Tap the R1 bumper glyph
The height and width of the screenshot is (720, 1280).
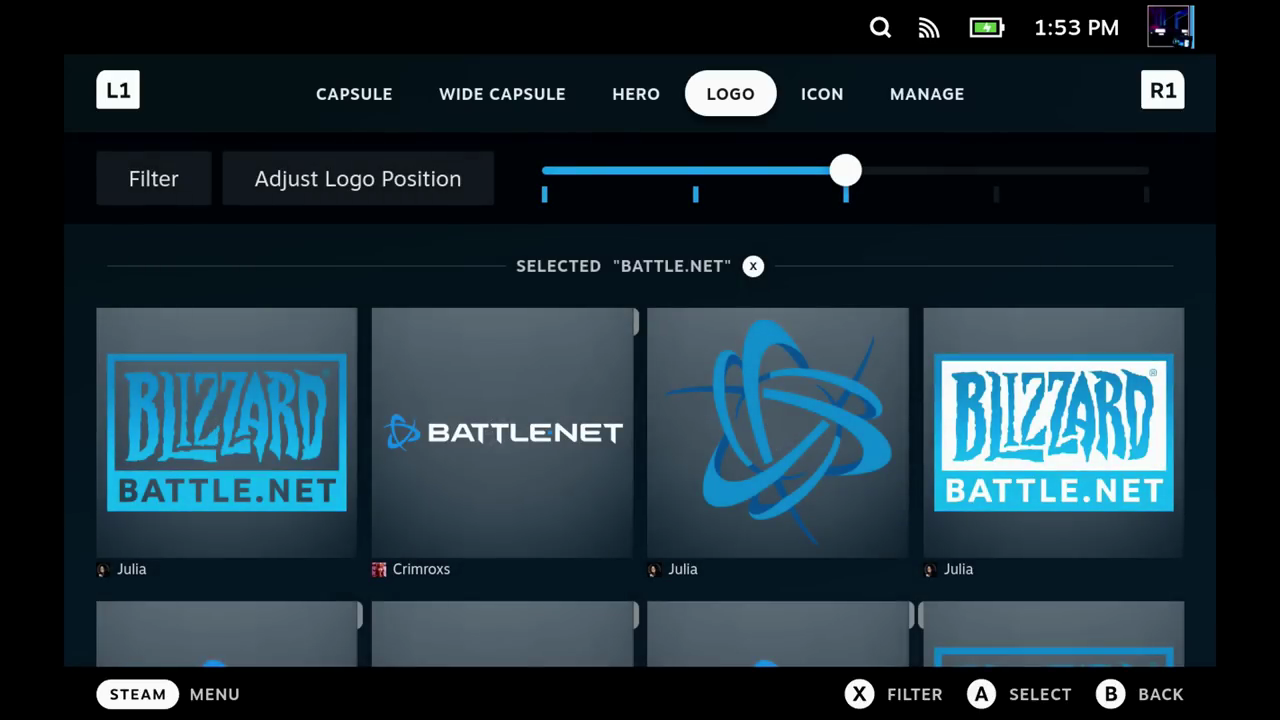(x=1163, y=90)
